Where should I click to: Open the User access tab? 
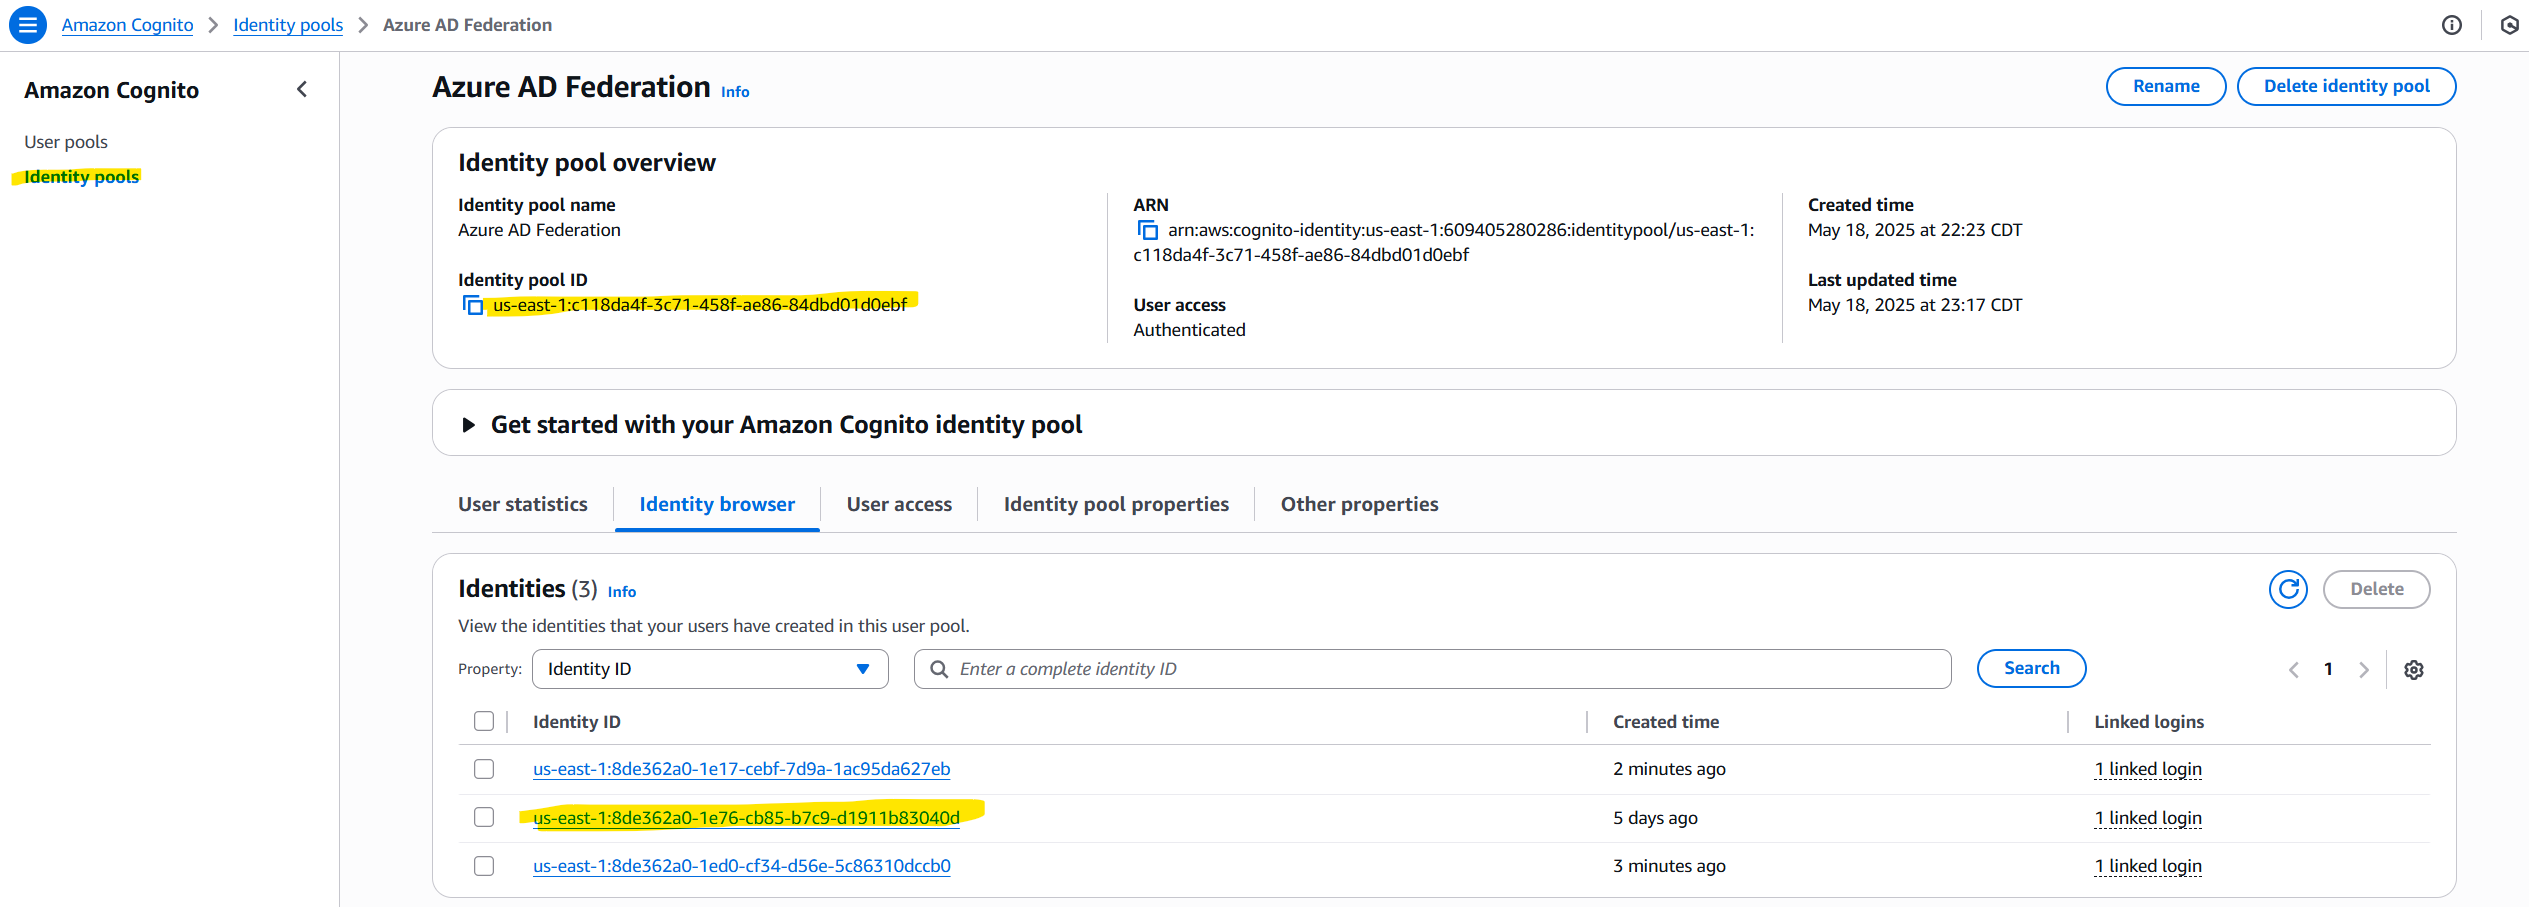899,504
